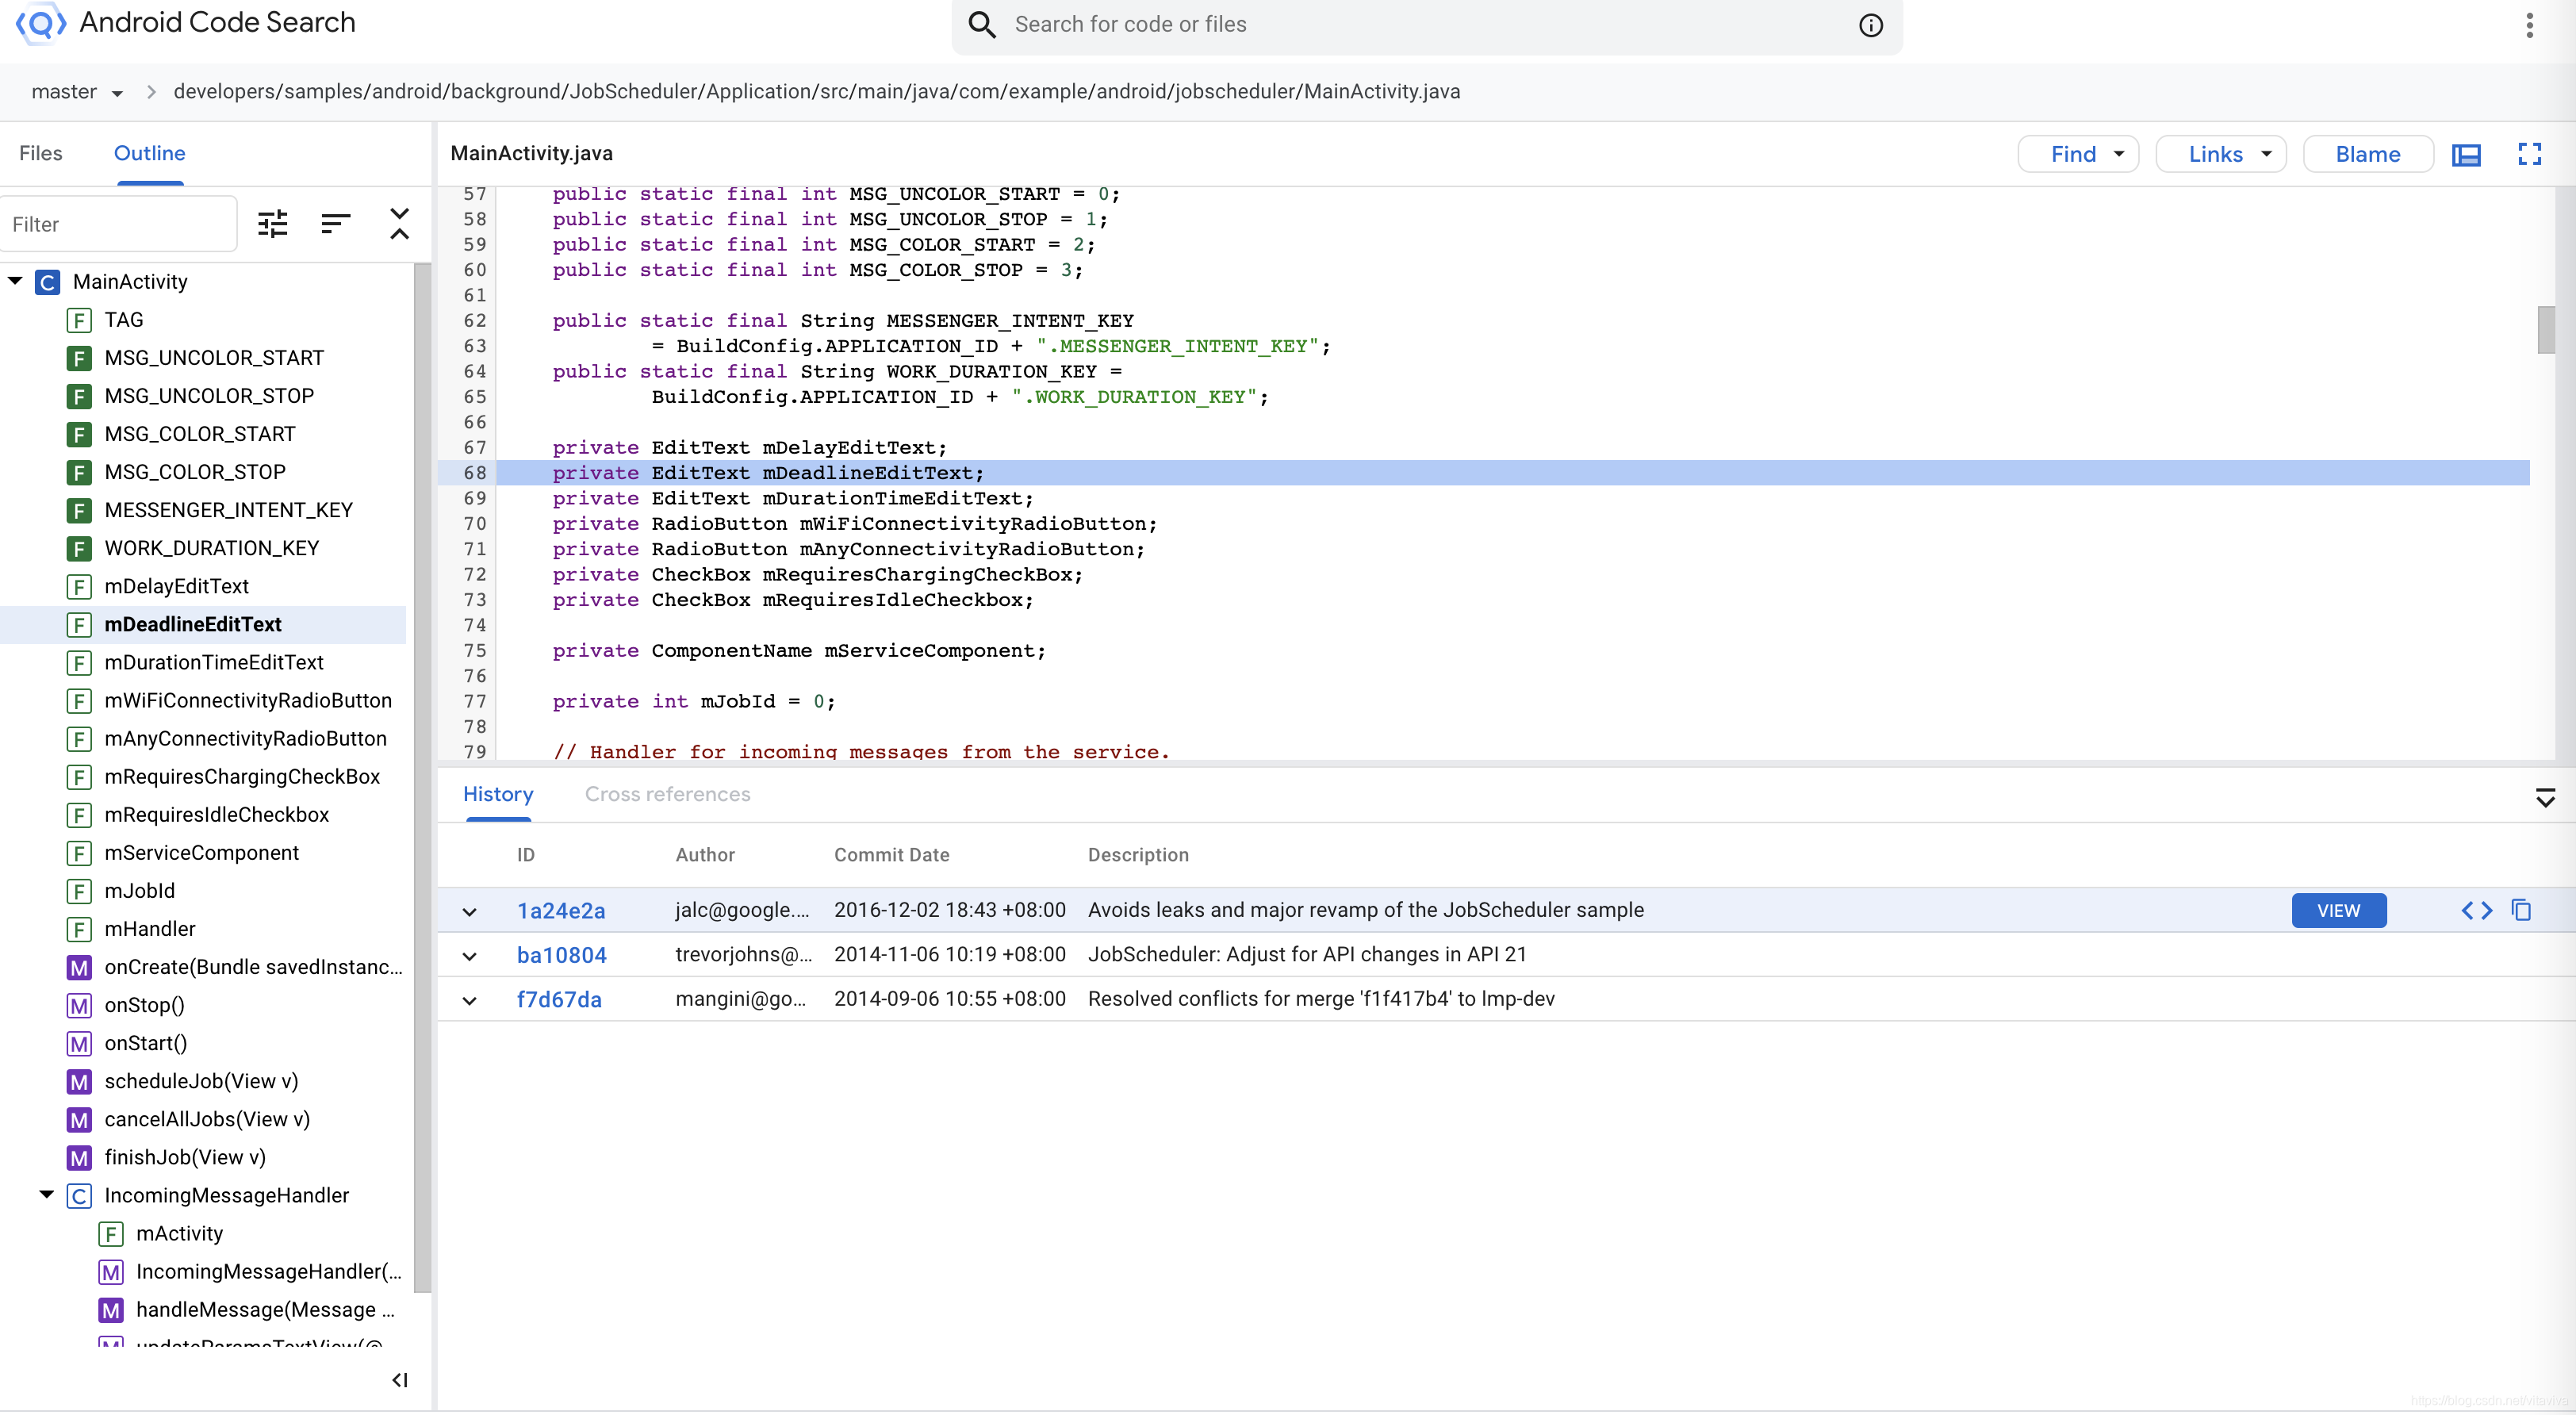Click the outline sort icon
This screenshot has height=1415, width=2576.
click(x=335, y=223)
